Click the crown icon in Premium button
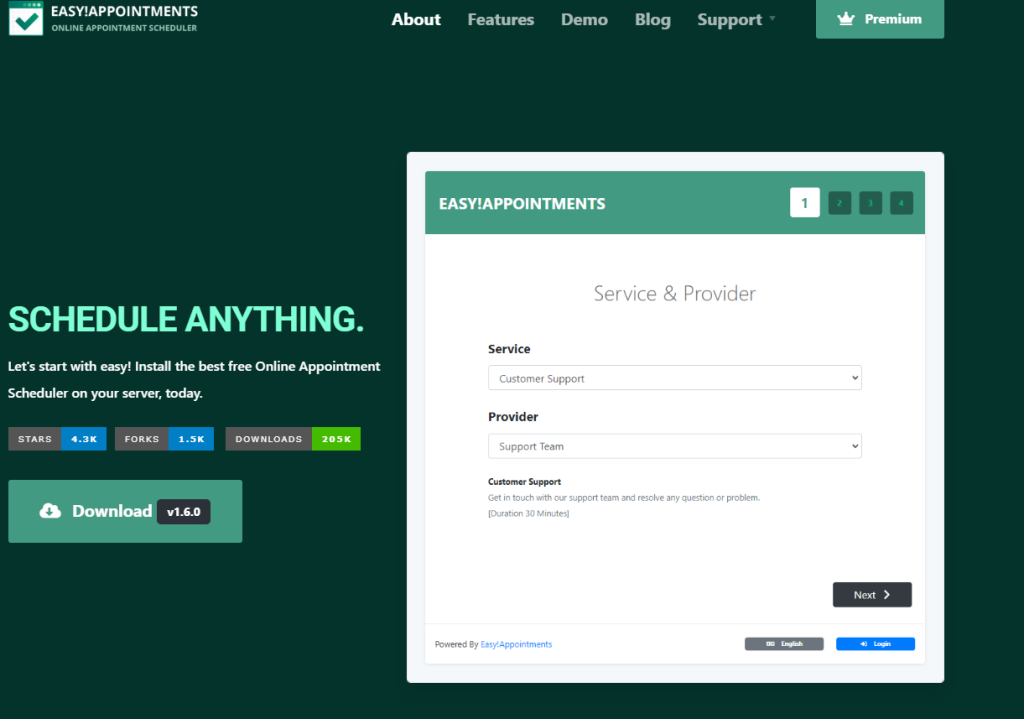Image resolution: width=1024 pixels, height=719 pixels. click(846, 19)
